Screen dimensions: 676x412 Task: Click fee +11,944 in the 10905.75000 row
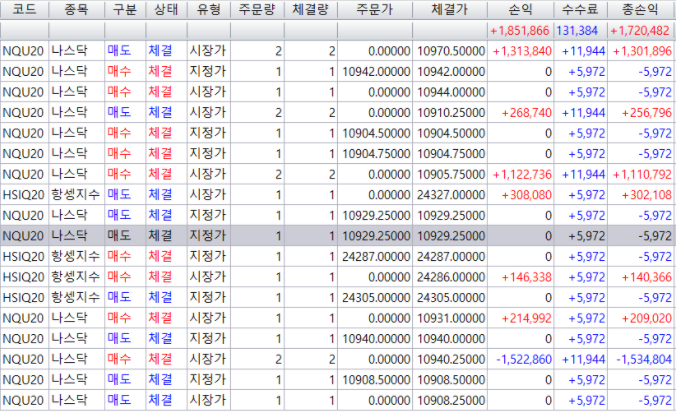click(x=584, y=174)
